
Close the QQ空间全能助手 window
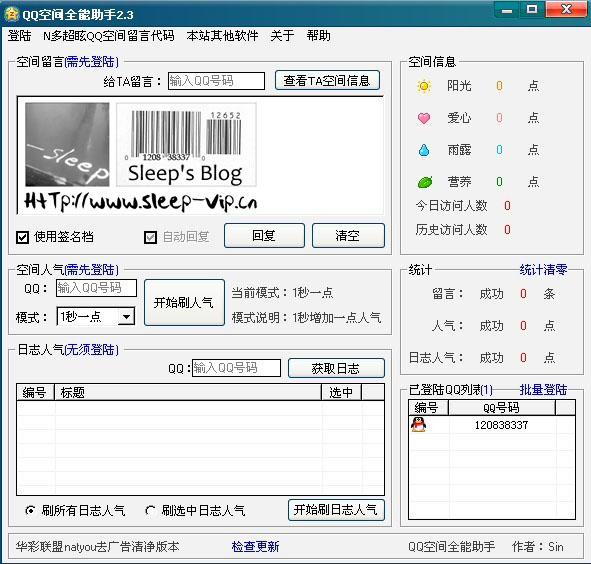[567, 10]
